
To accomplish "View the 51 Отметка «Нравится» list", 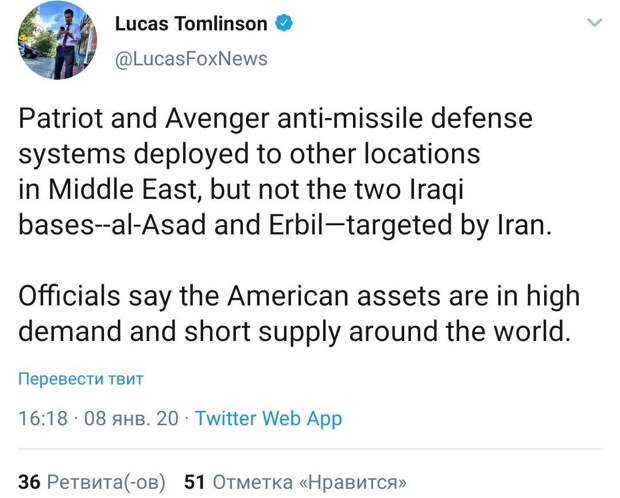I will 295,482.
